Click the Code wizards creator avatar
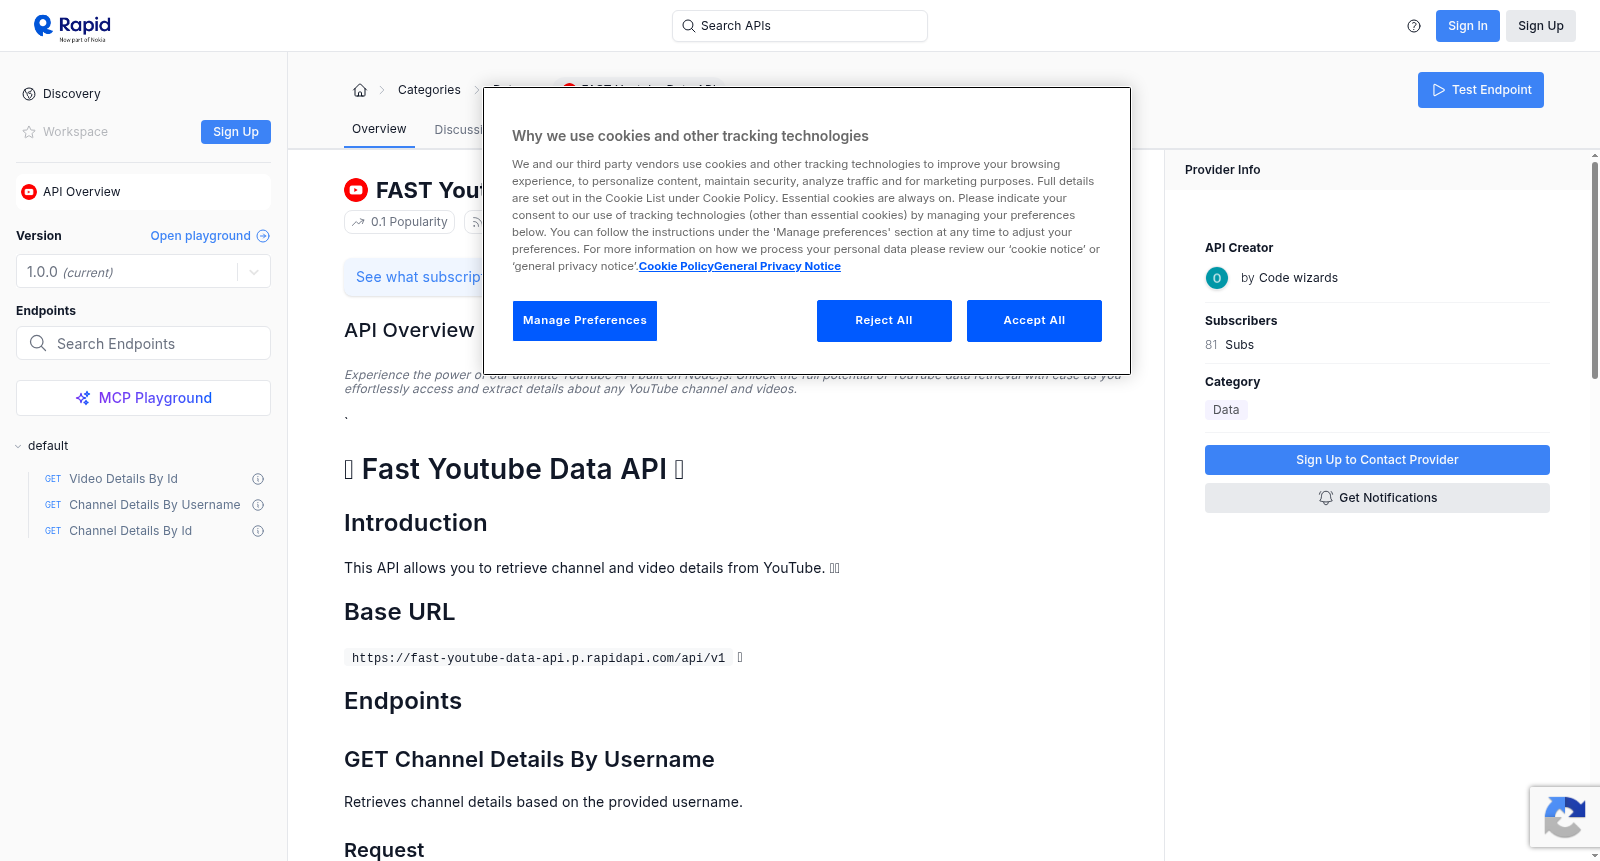This screenshot has width=1600, height=861. coord(1217,278)
